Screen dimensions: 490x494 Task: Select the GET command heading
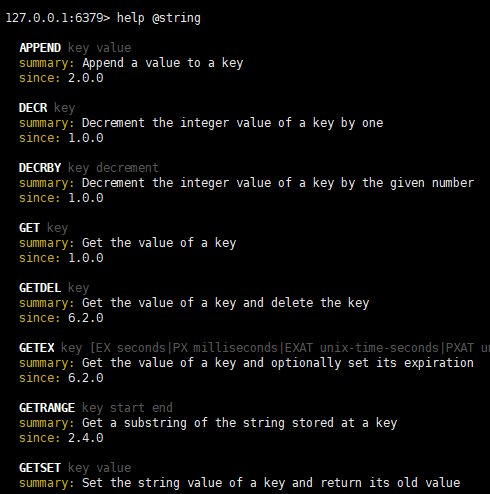[x=29, y=228]
